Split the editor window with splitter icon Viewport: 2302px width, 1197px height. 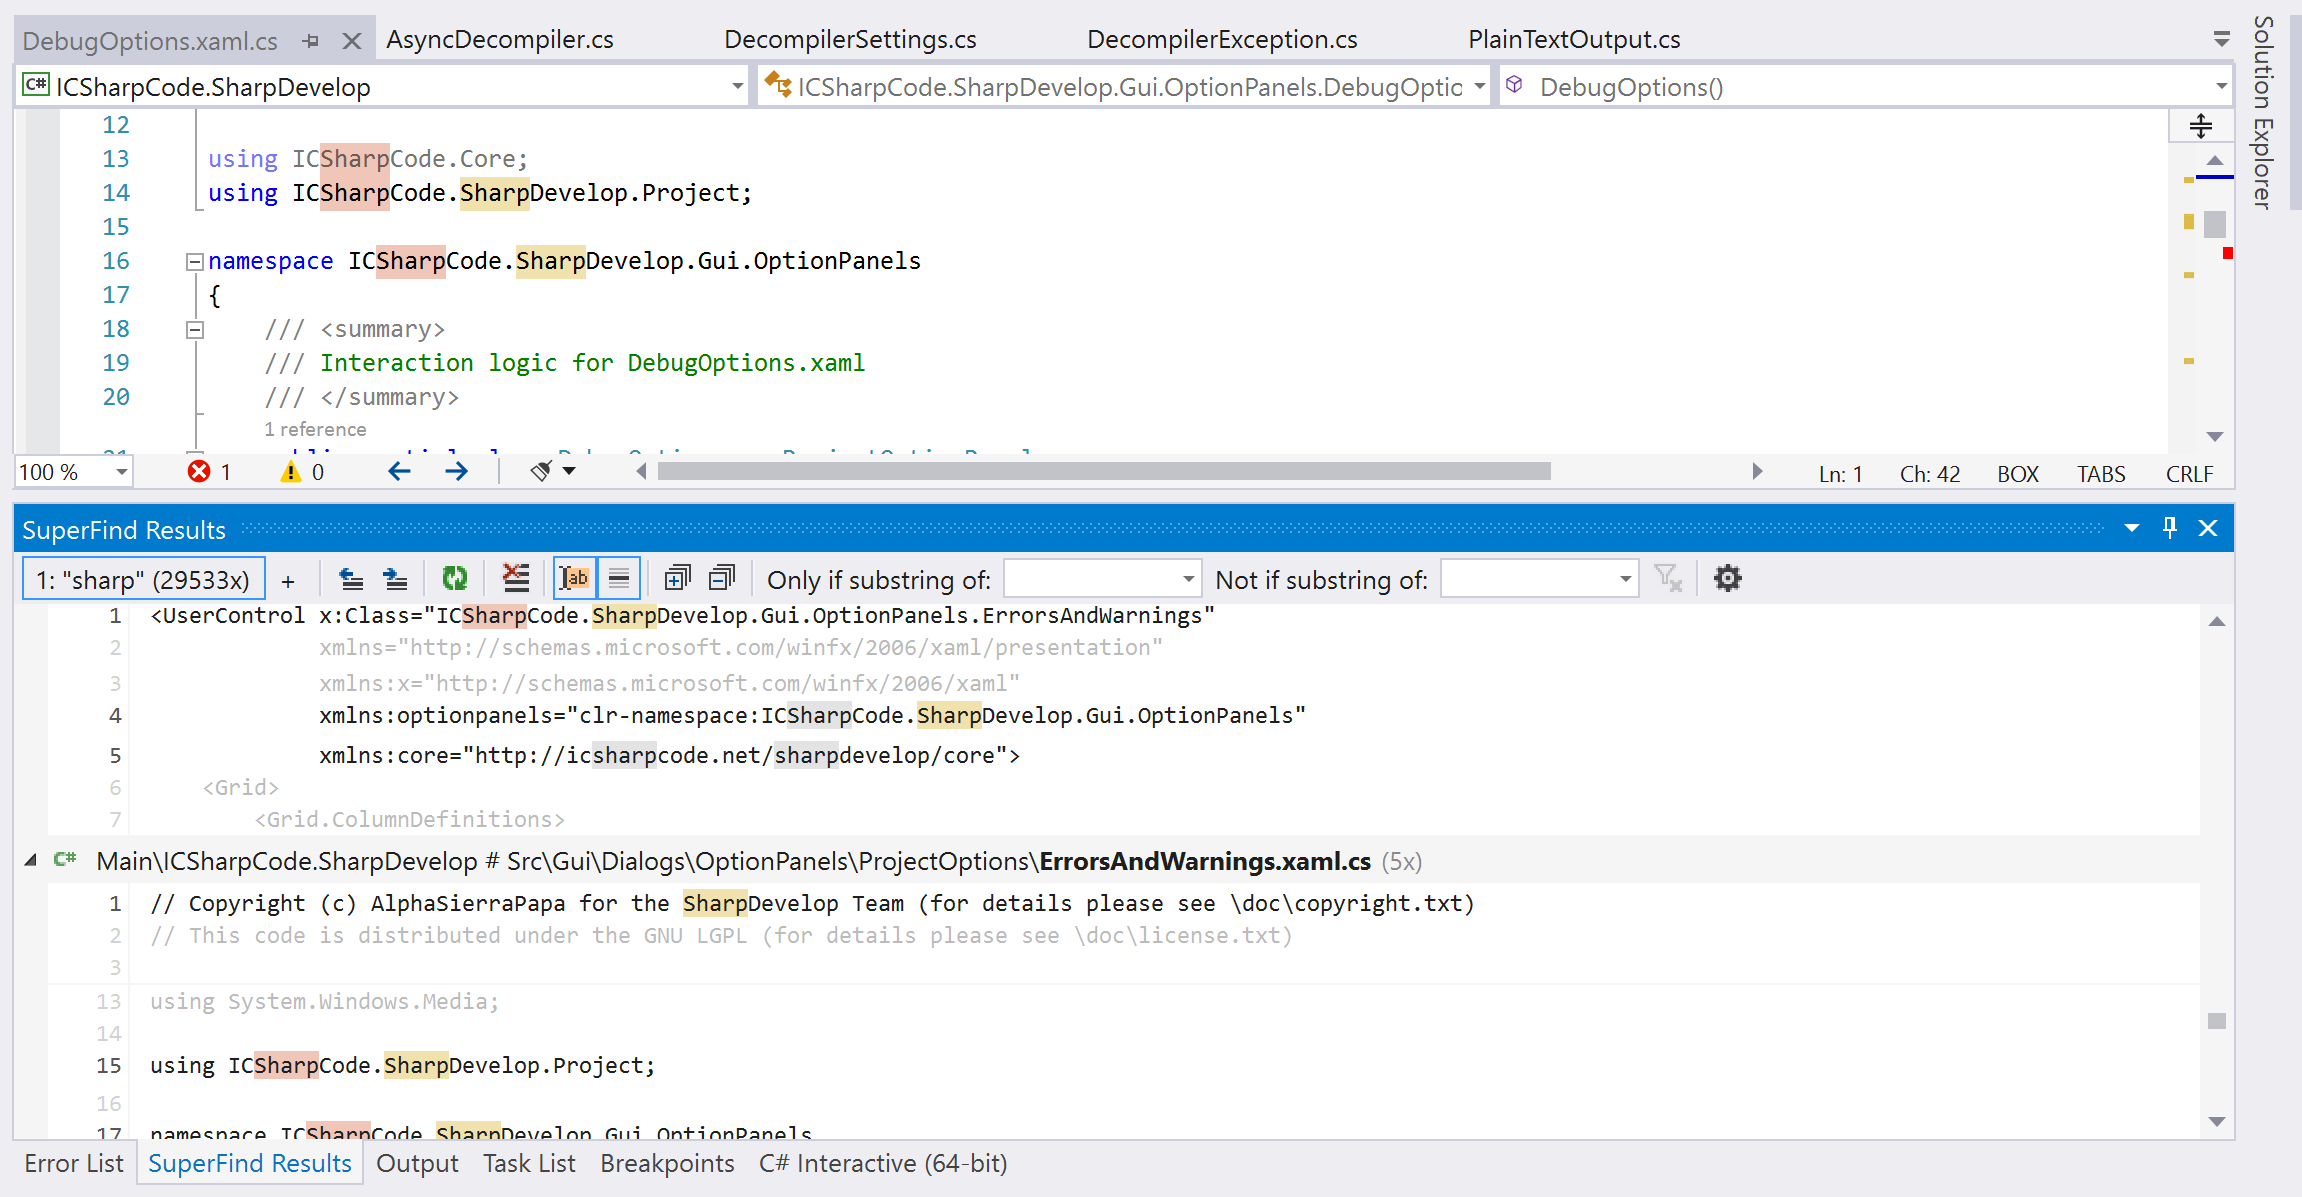[2200, 126]
